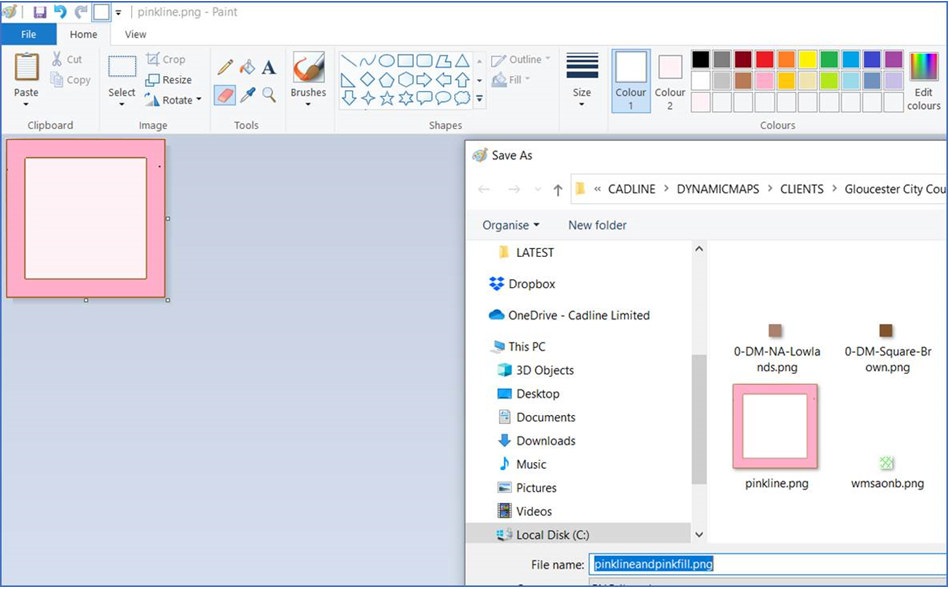The height and width of the screenshot is (589, 949).
Task: Expand the Paste dropdown arrow
Action: point(26,105)
